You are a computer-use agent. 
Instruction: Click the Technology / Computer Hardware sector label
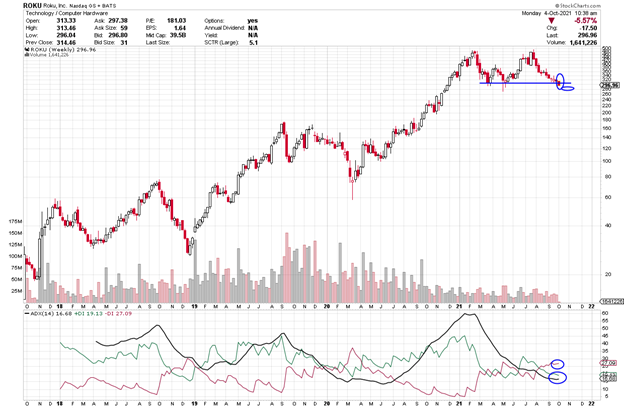pos(67,13)
